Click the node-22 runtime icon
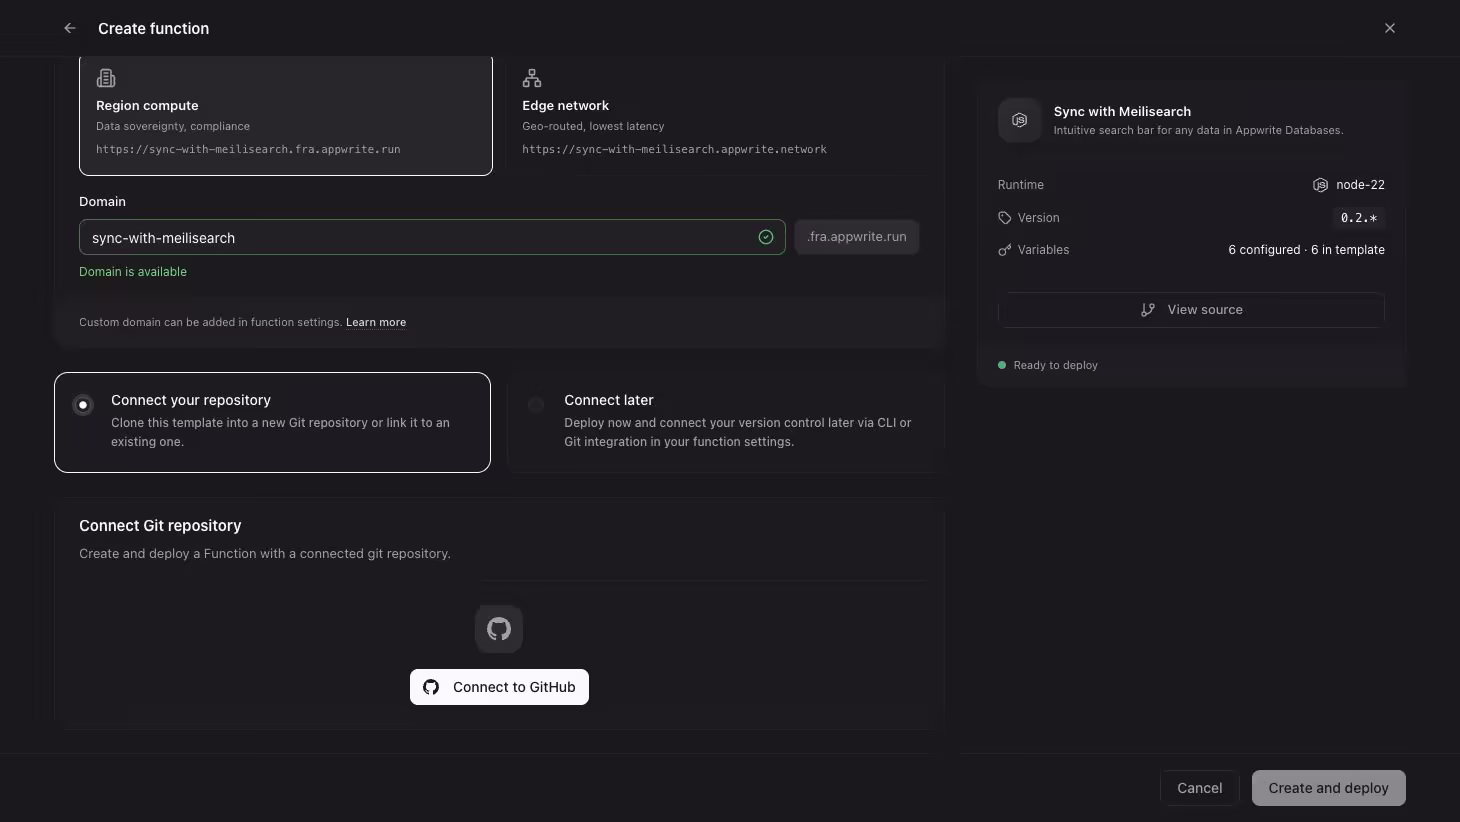The width and height of the screenshot is (1460, 822). coord(1320,185)
